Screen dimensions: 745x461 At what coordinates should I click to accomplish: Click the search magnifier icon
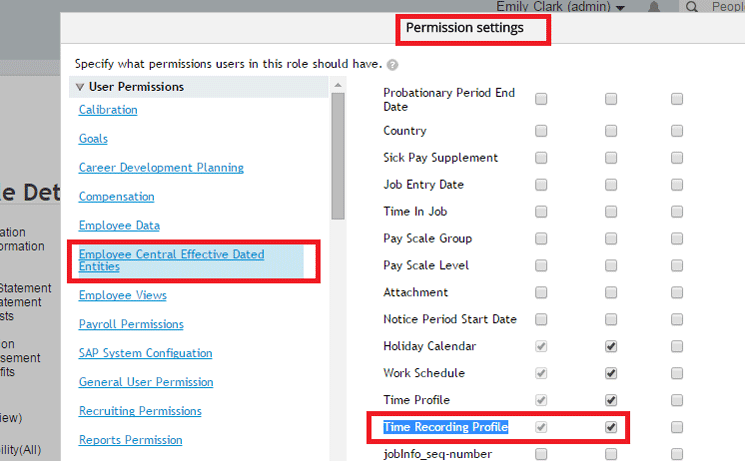(692, 8)
